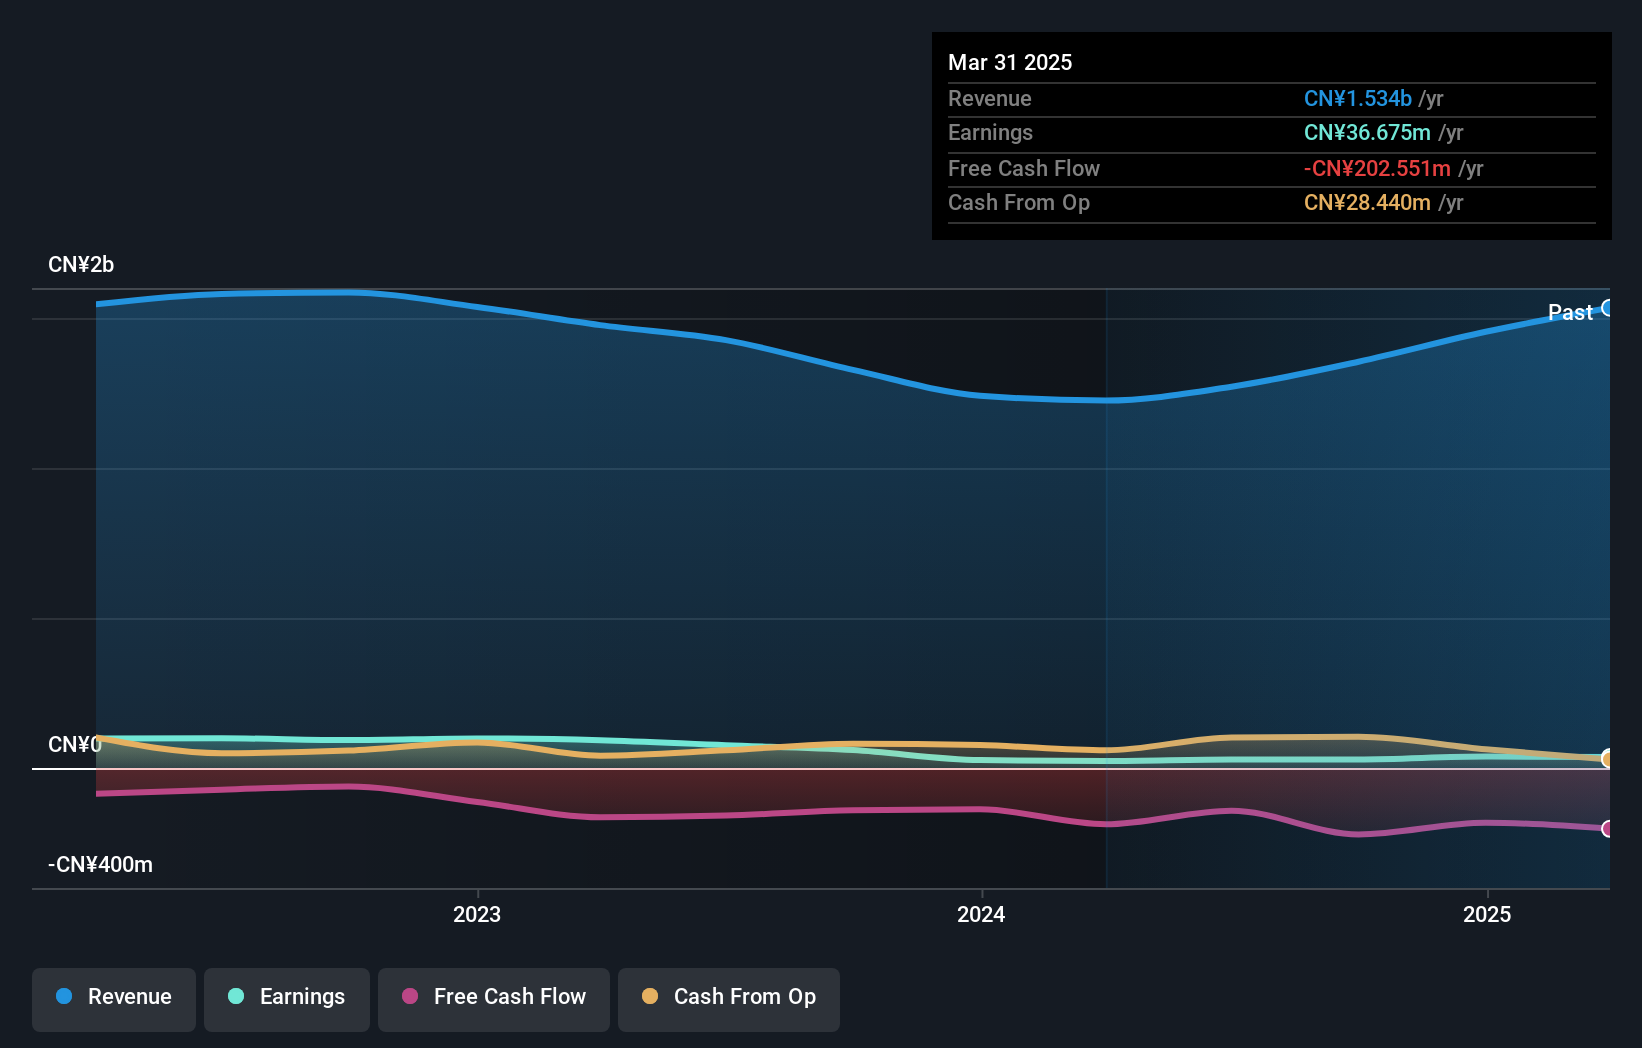The image size is (1642, 1048).
Task: Click the CN¥28.440m cash from op value
Action: 1367,203
